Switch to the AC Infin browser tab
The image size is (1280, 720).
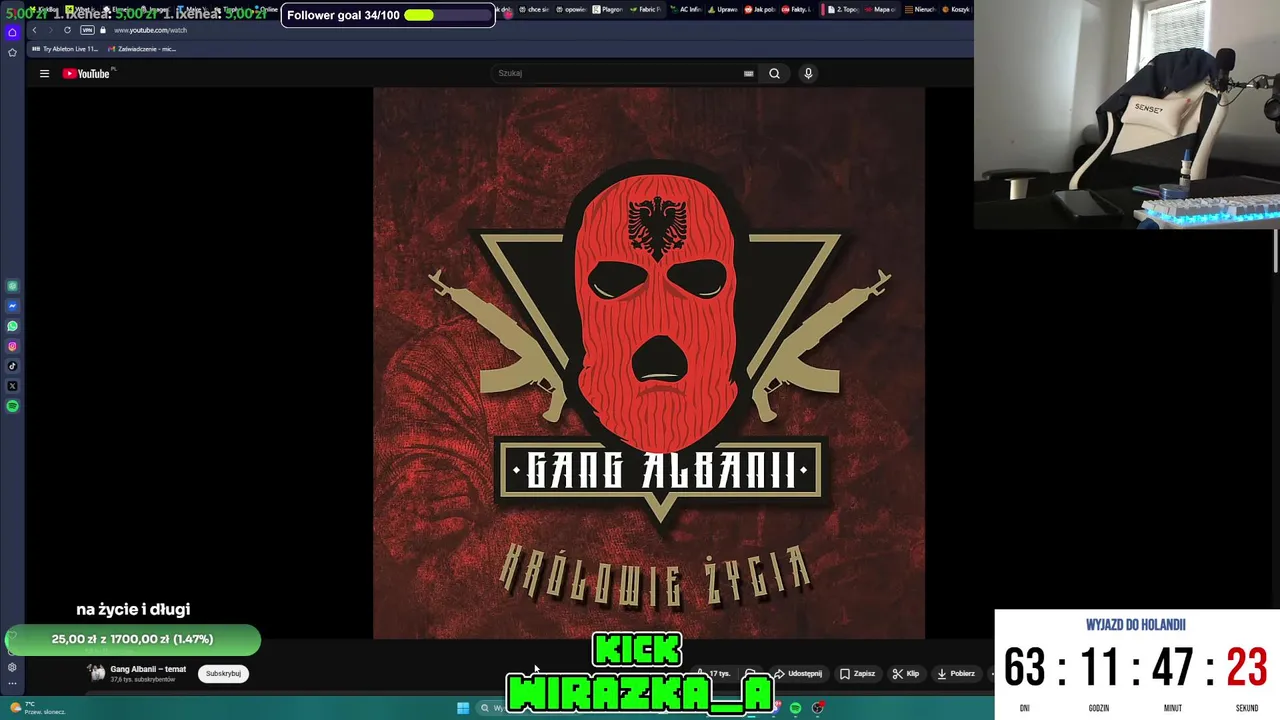point(686,9)
